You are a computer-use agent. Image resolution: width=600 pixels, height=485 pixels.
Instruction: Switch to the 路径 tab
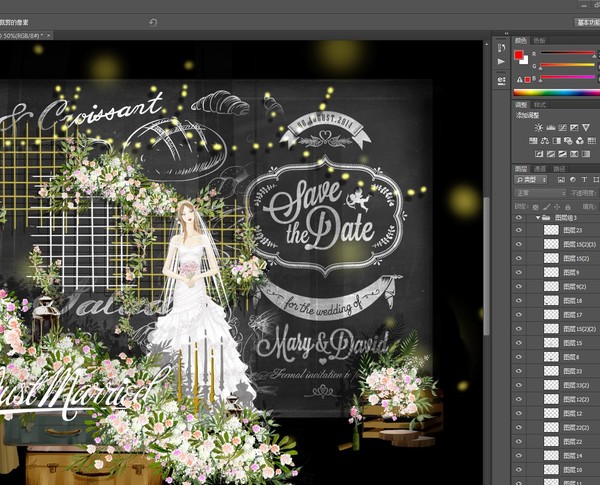tap(559, 169)
